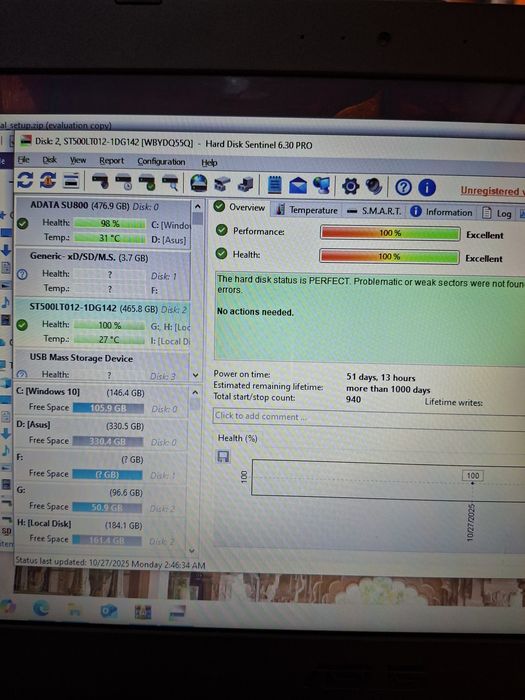Click the status last updated text in status bar
The height and width of the screenshot is (700, 525).
click(x=110, y=563)
